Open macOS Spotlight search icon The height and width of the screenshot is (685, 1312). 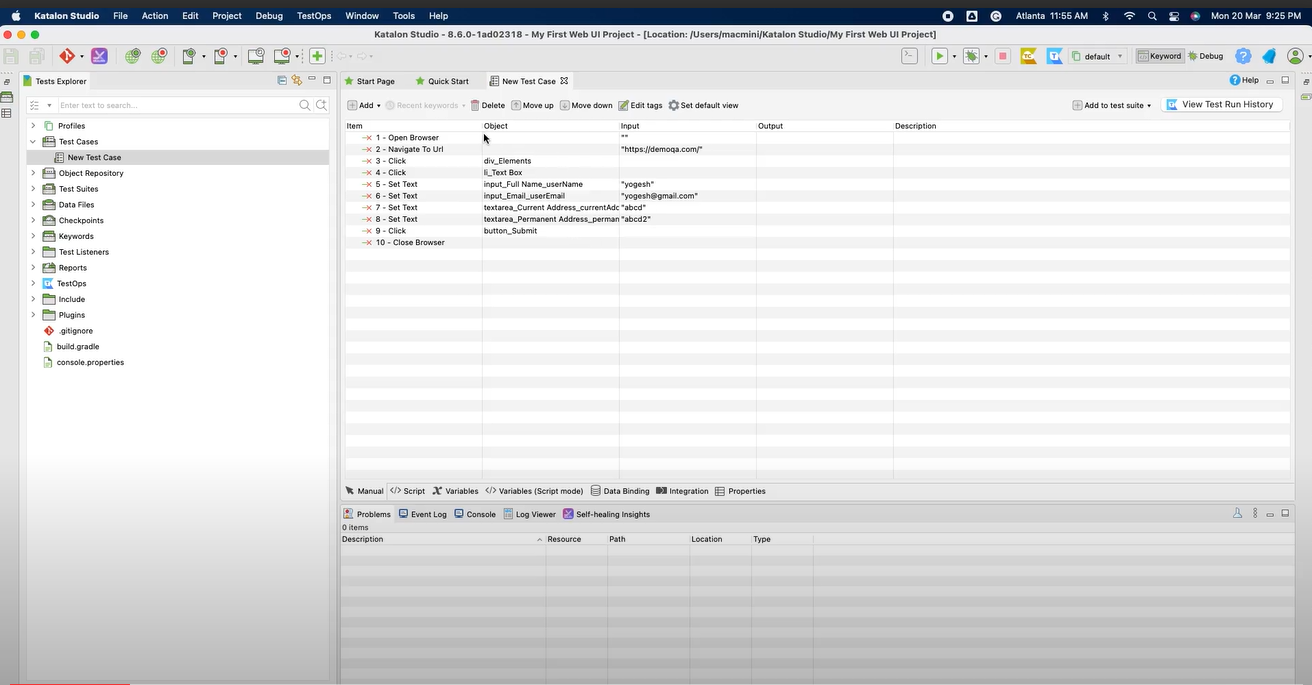pyautogui.click(x=1152, y=16)
